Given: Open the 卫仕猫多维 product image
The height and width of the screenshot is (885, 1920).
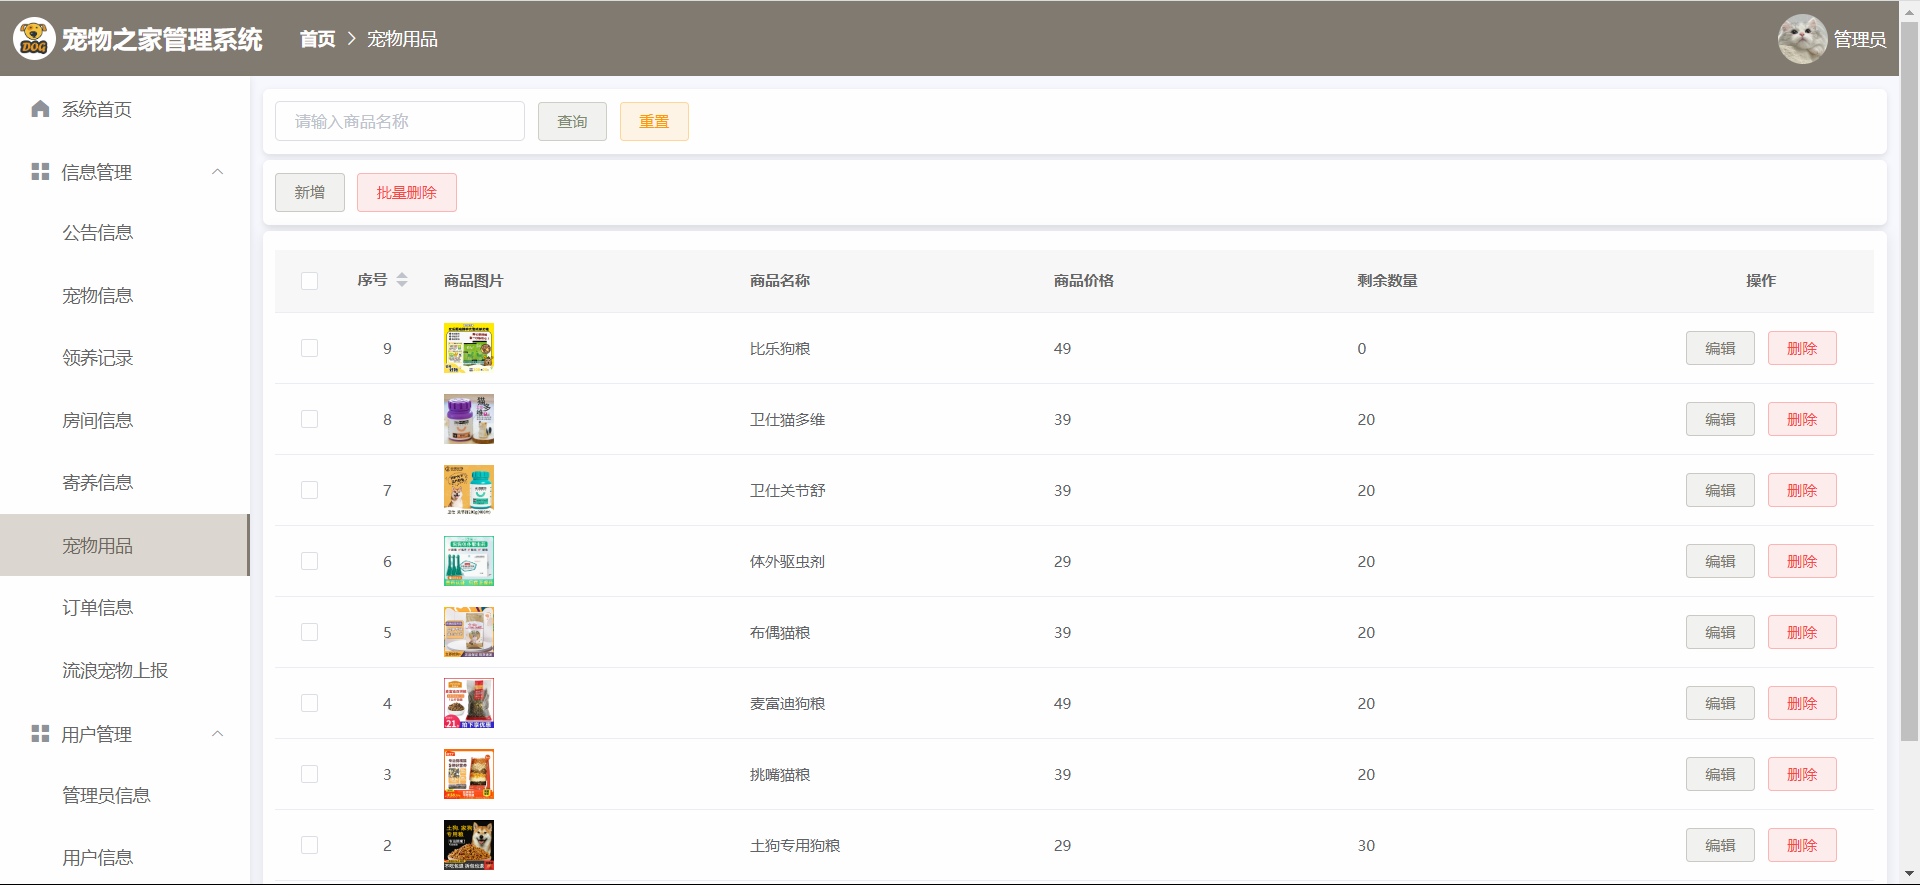Looking at the screenshot, I should [x=469, y=419].
